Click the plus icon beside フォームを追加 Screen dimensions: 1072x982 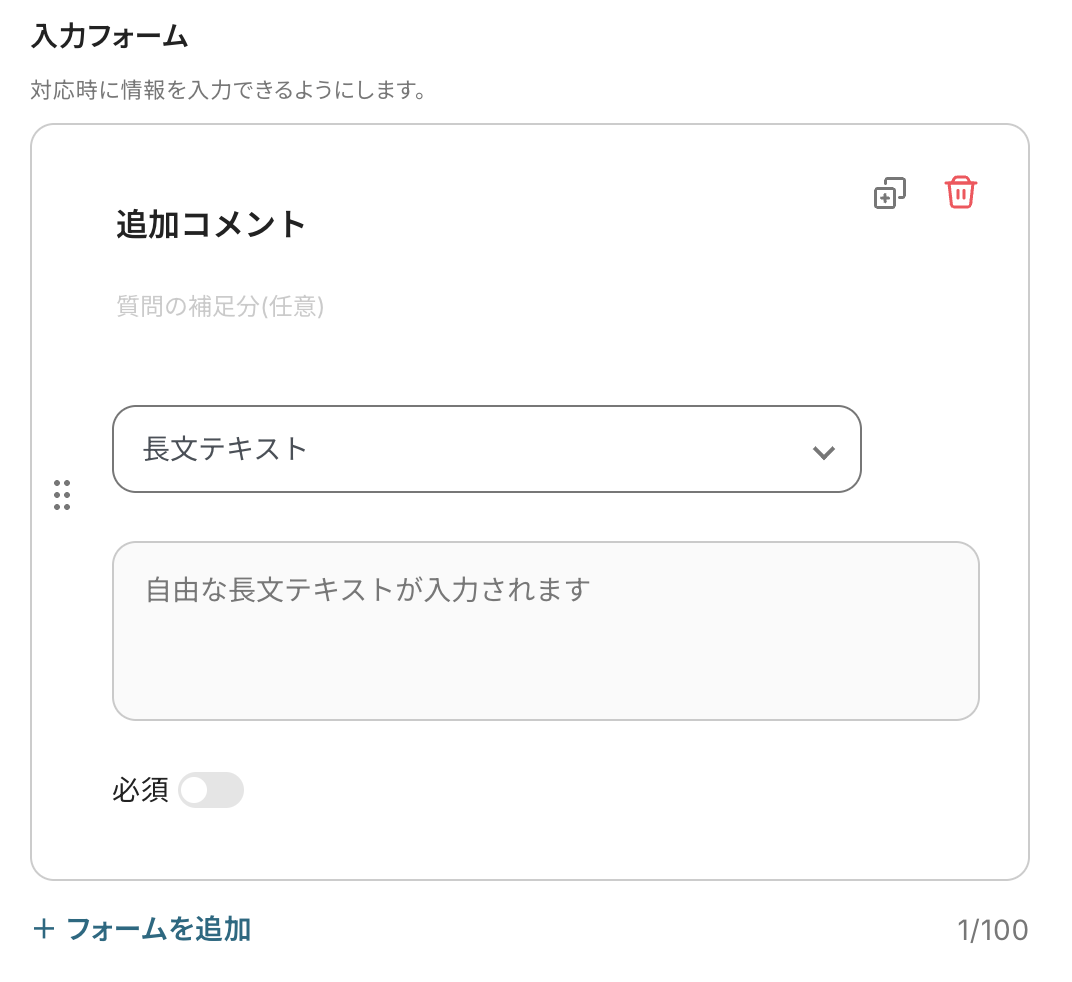click(43, 930)
